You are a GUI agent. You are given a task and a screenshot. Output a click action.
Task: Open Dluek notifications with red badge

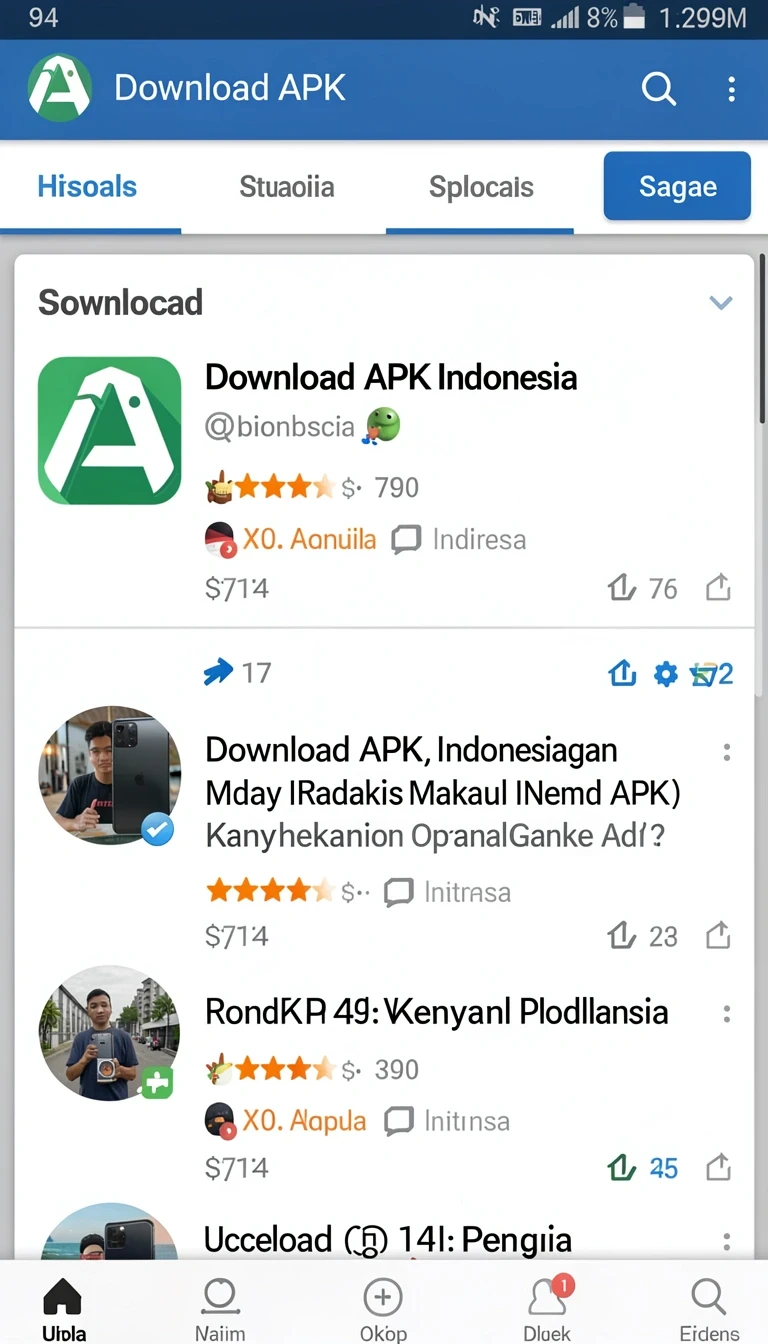click(548, 1307)
